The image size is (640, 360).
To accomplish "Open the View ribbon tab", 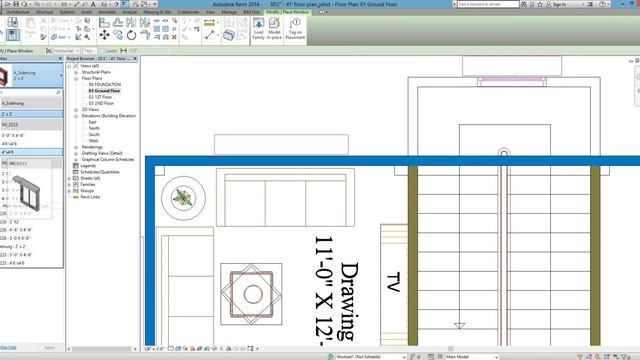I will (x=210, y=12).
